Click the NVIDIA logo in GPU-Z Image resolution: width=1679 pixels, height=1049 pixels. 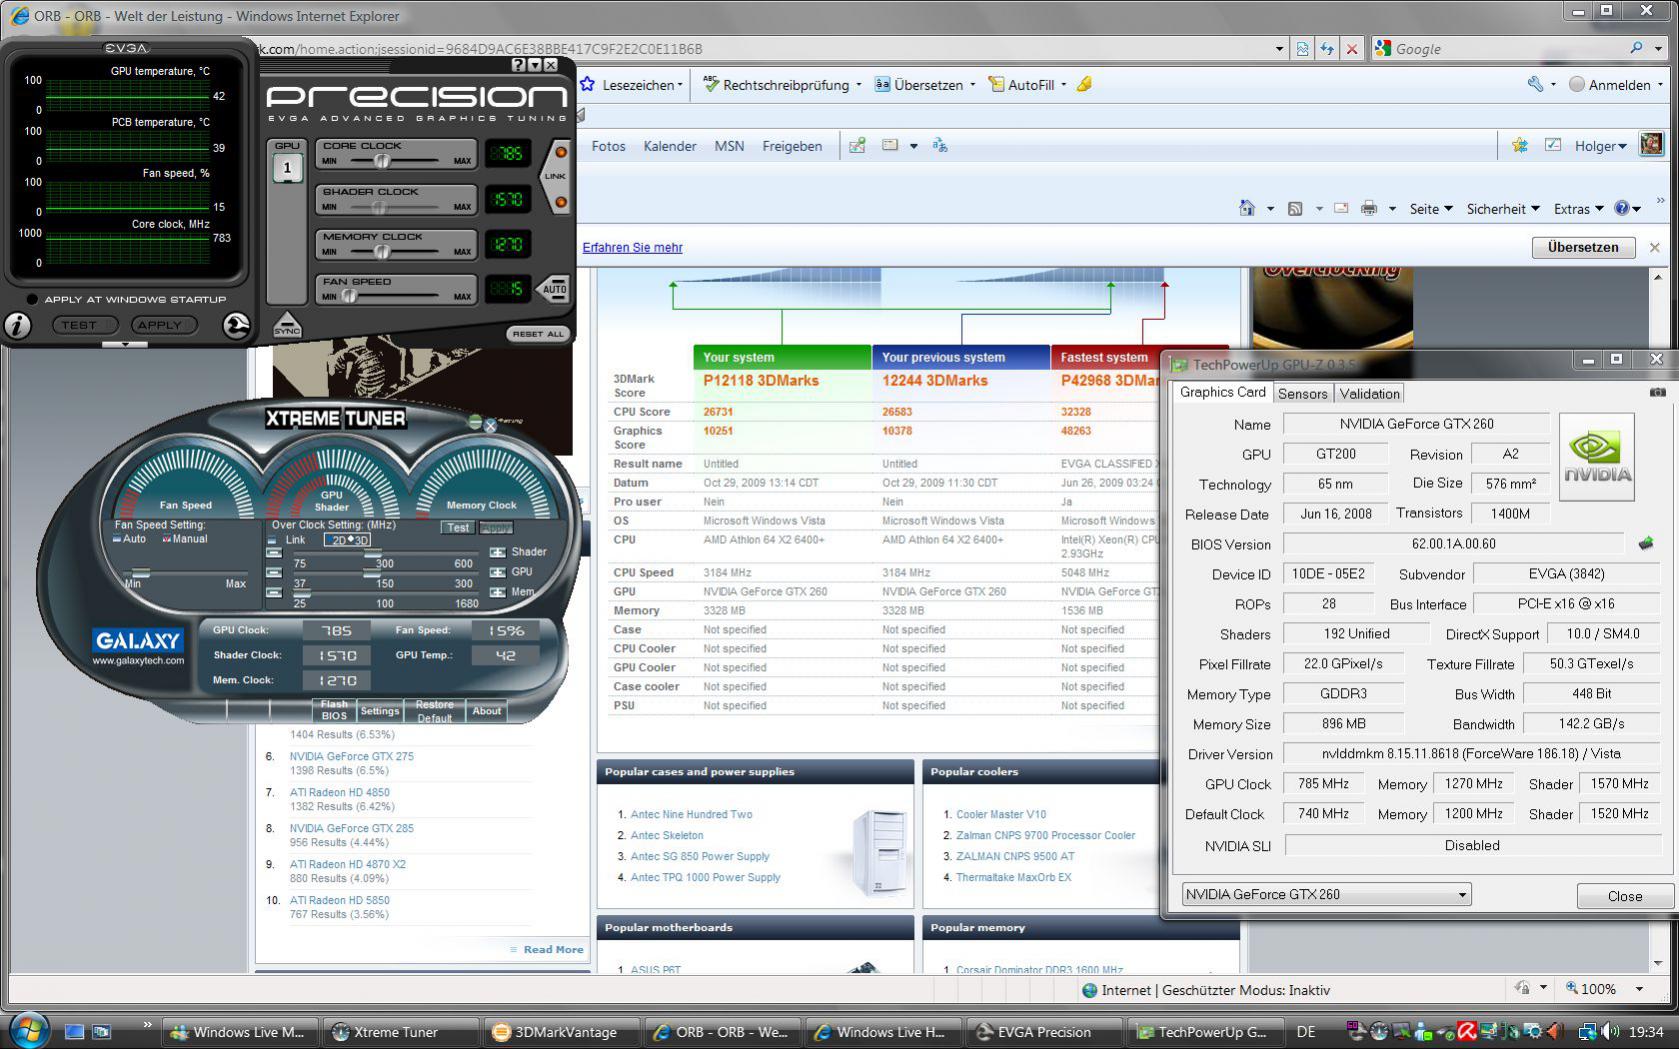tap(1597, 457)
